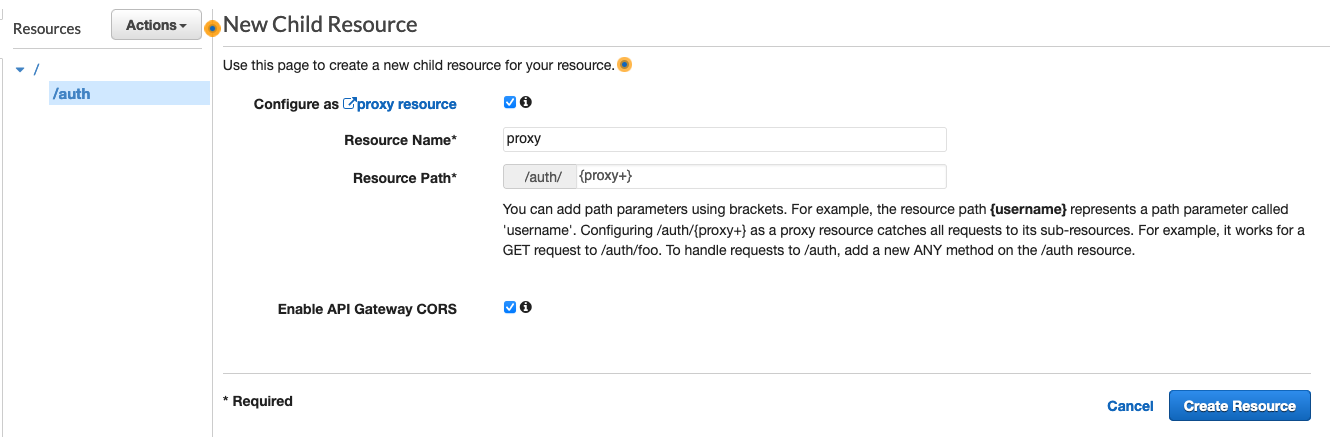Select the root "/" resource
The width and height of the screenshot is (1330, 437).
(37, 69)
